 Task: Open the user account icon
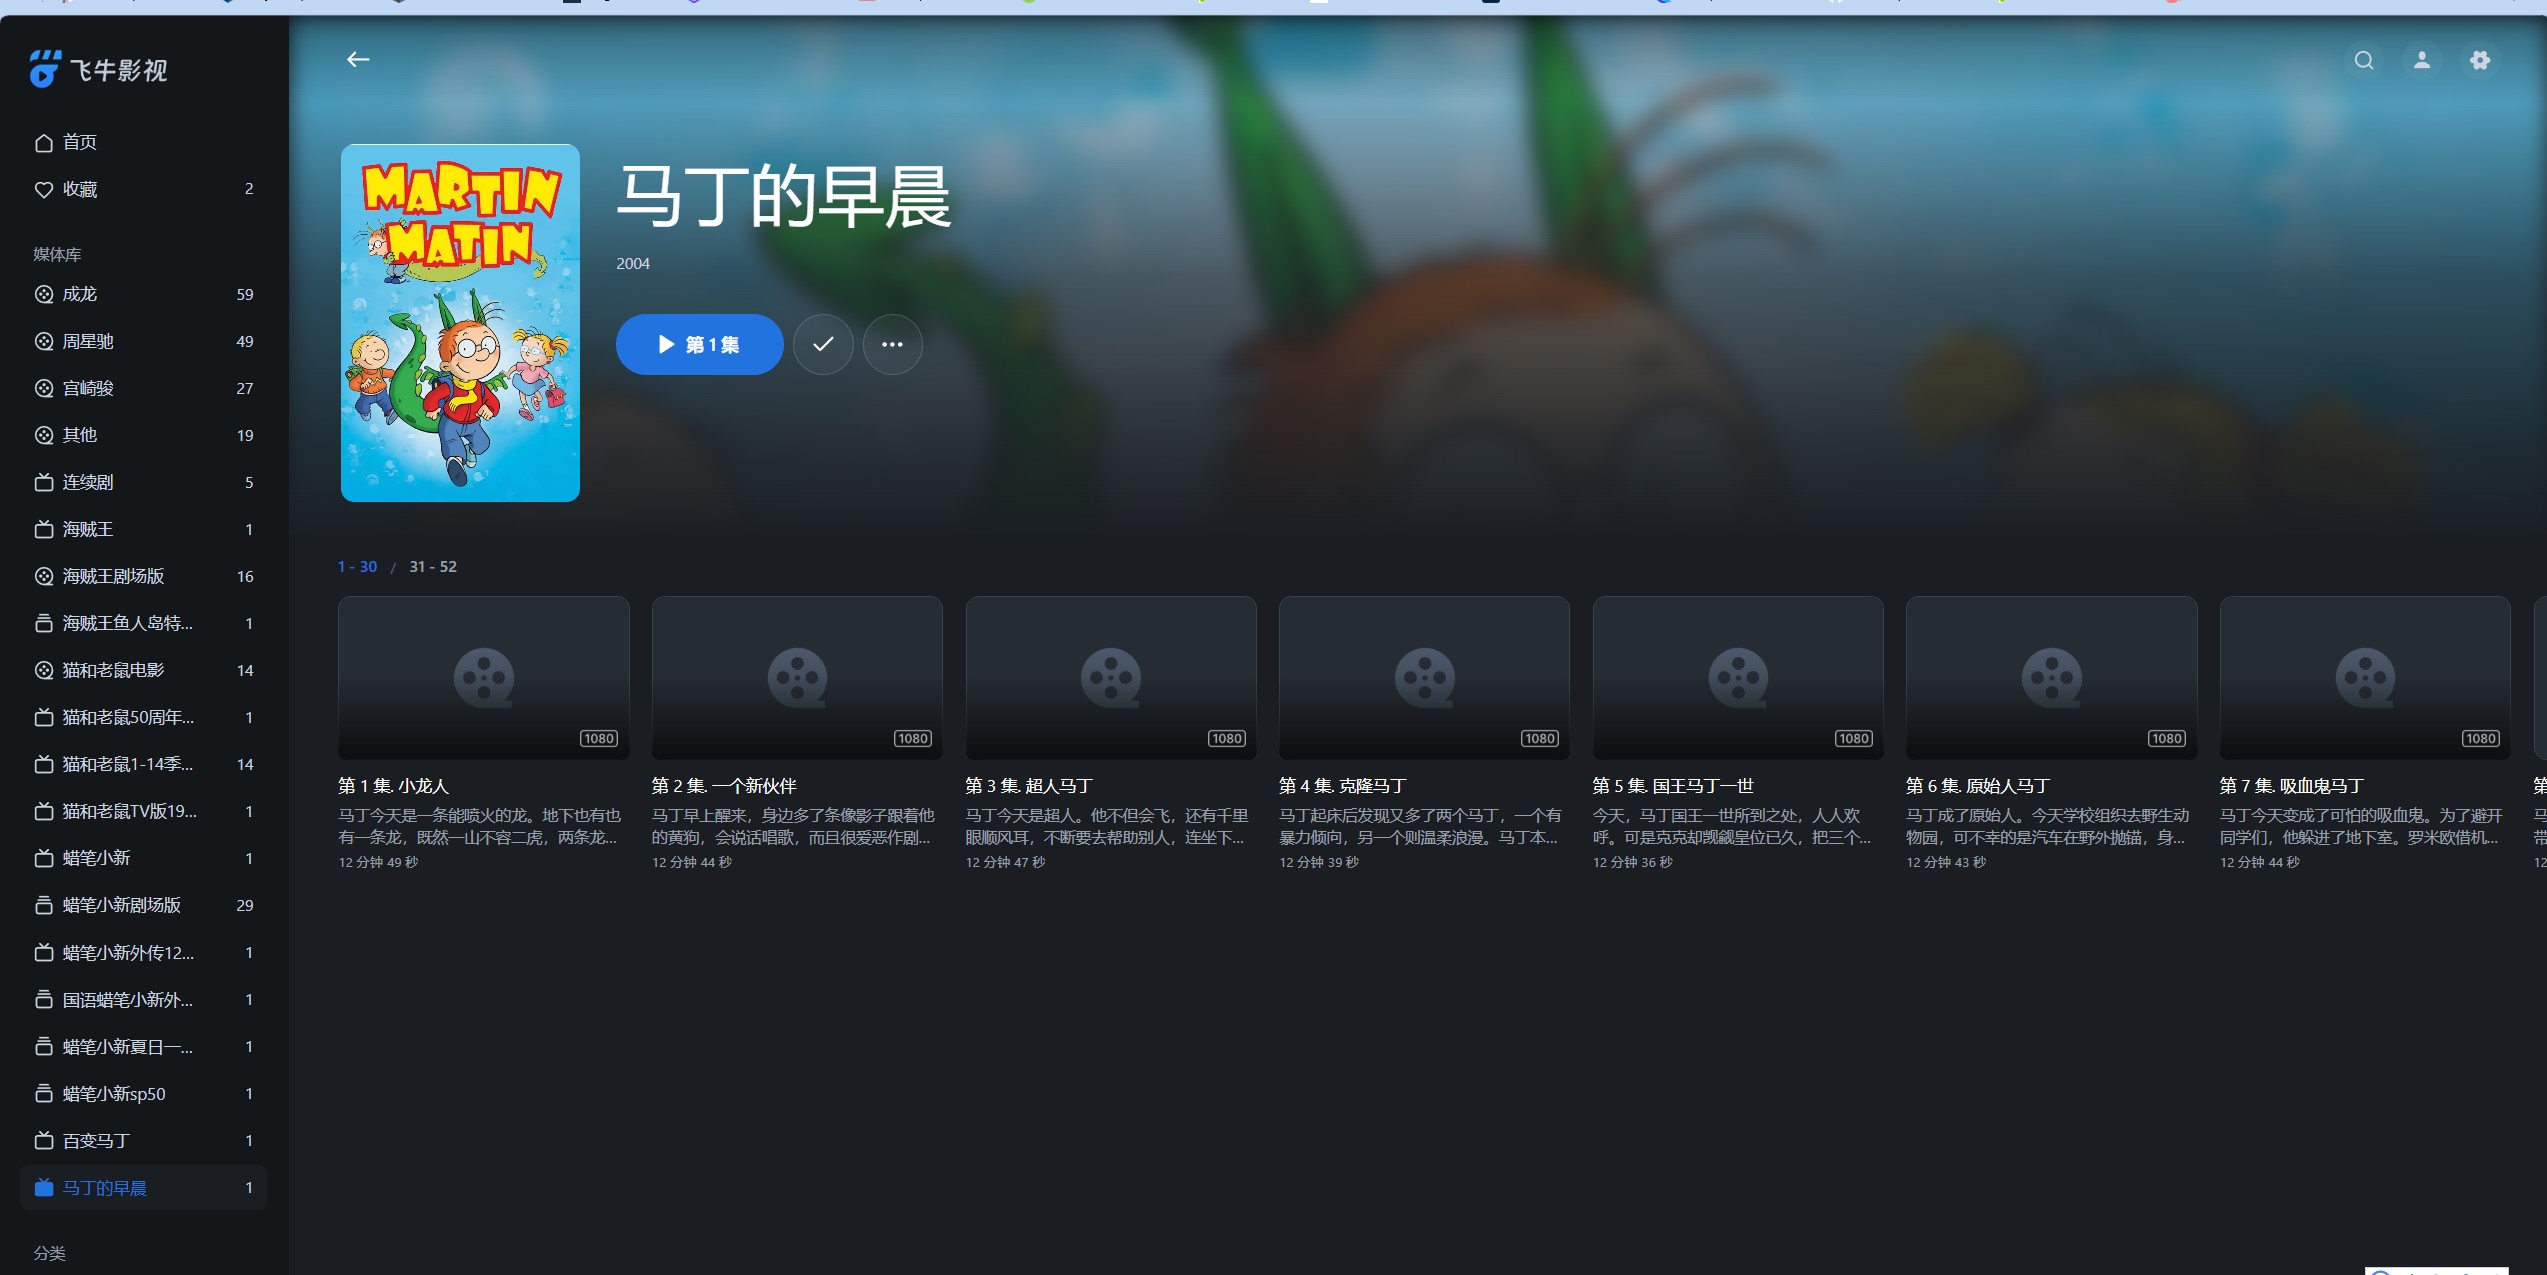(2421, 60)
